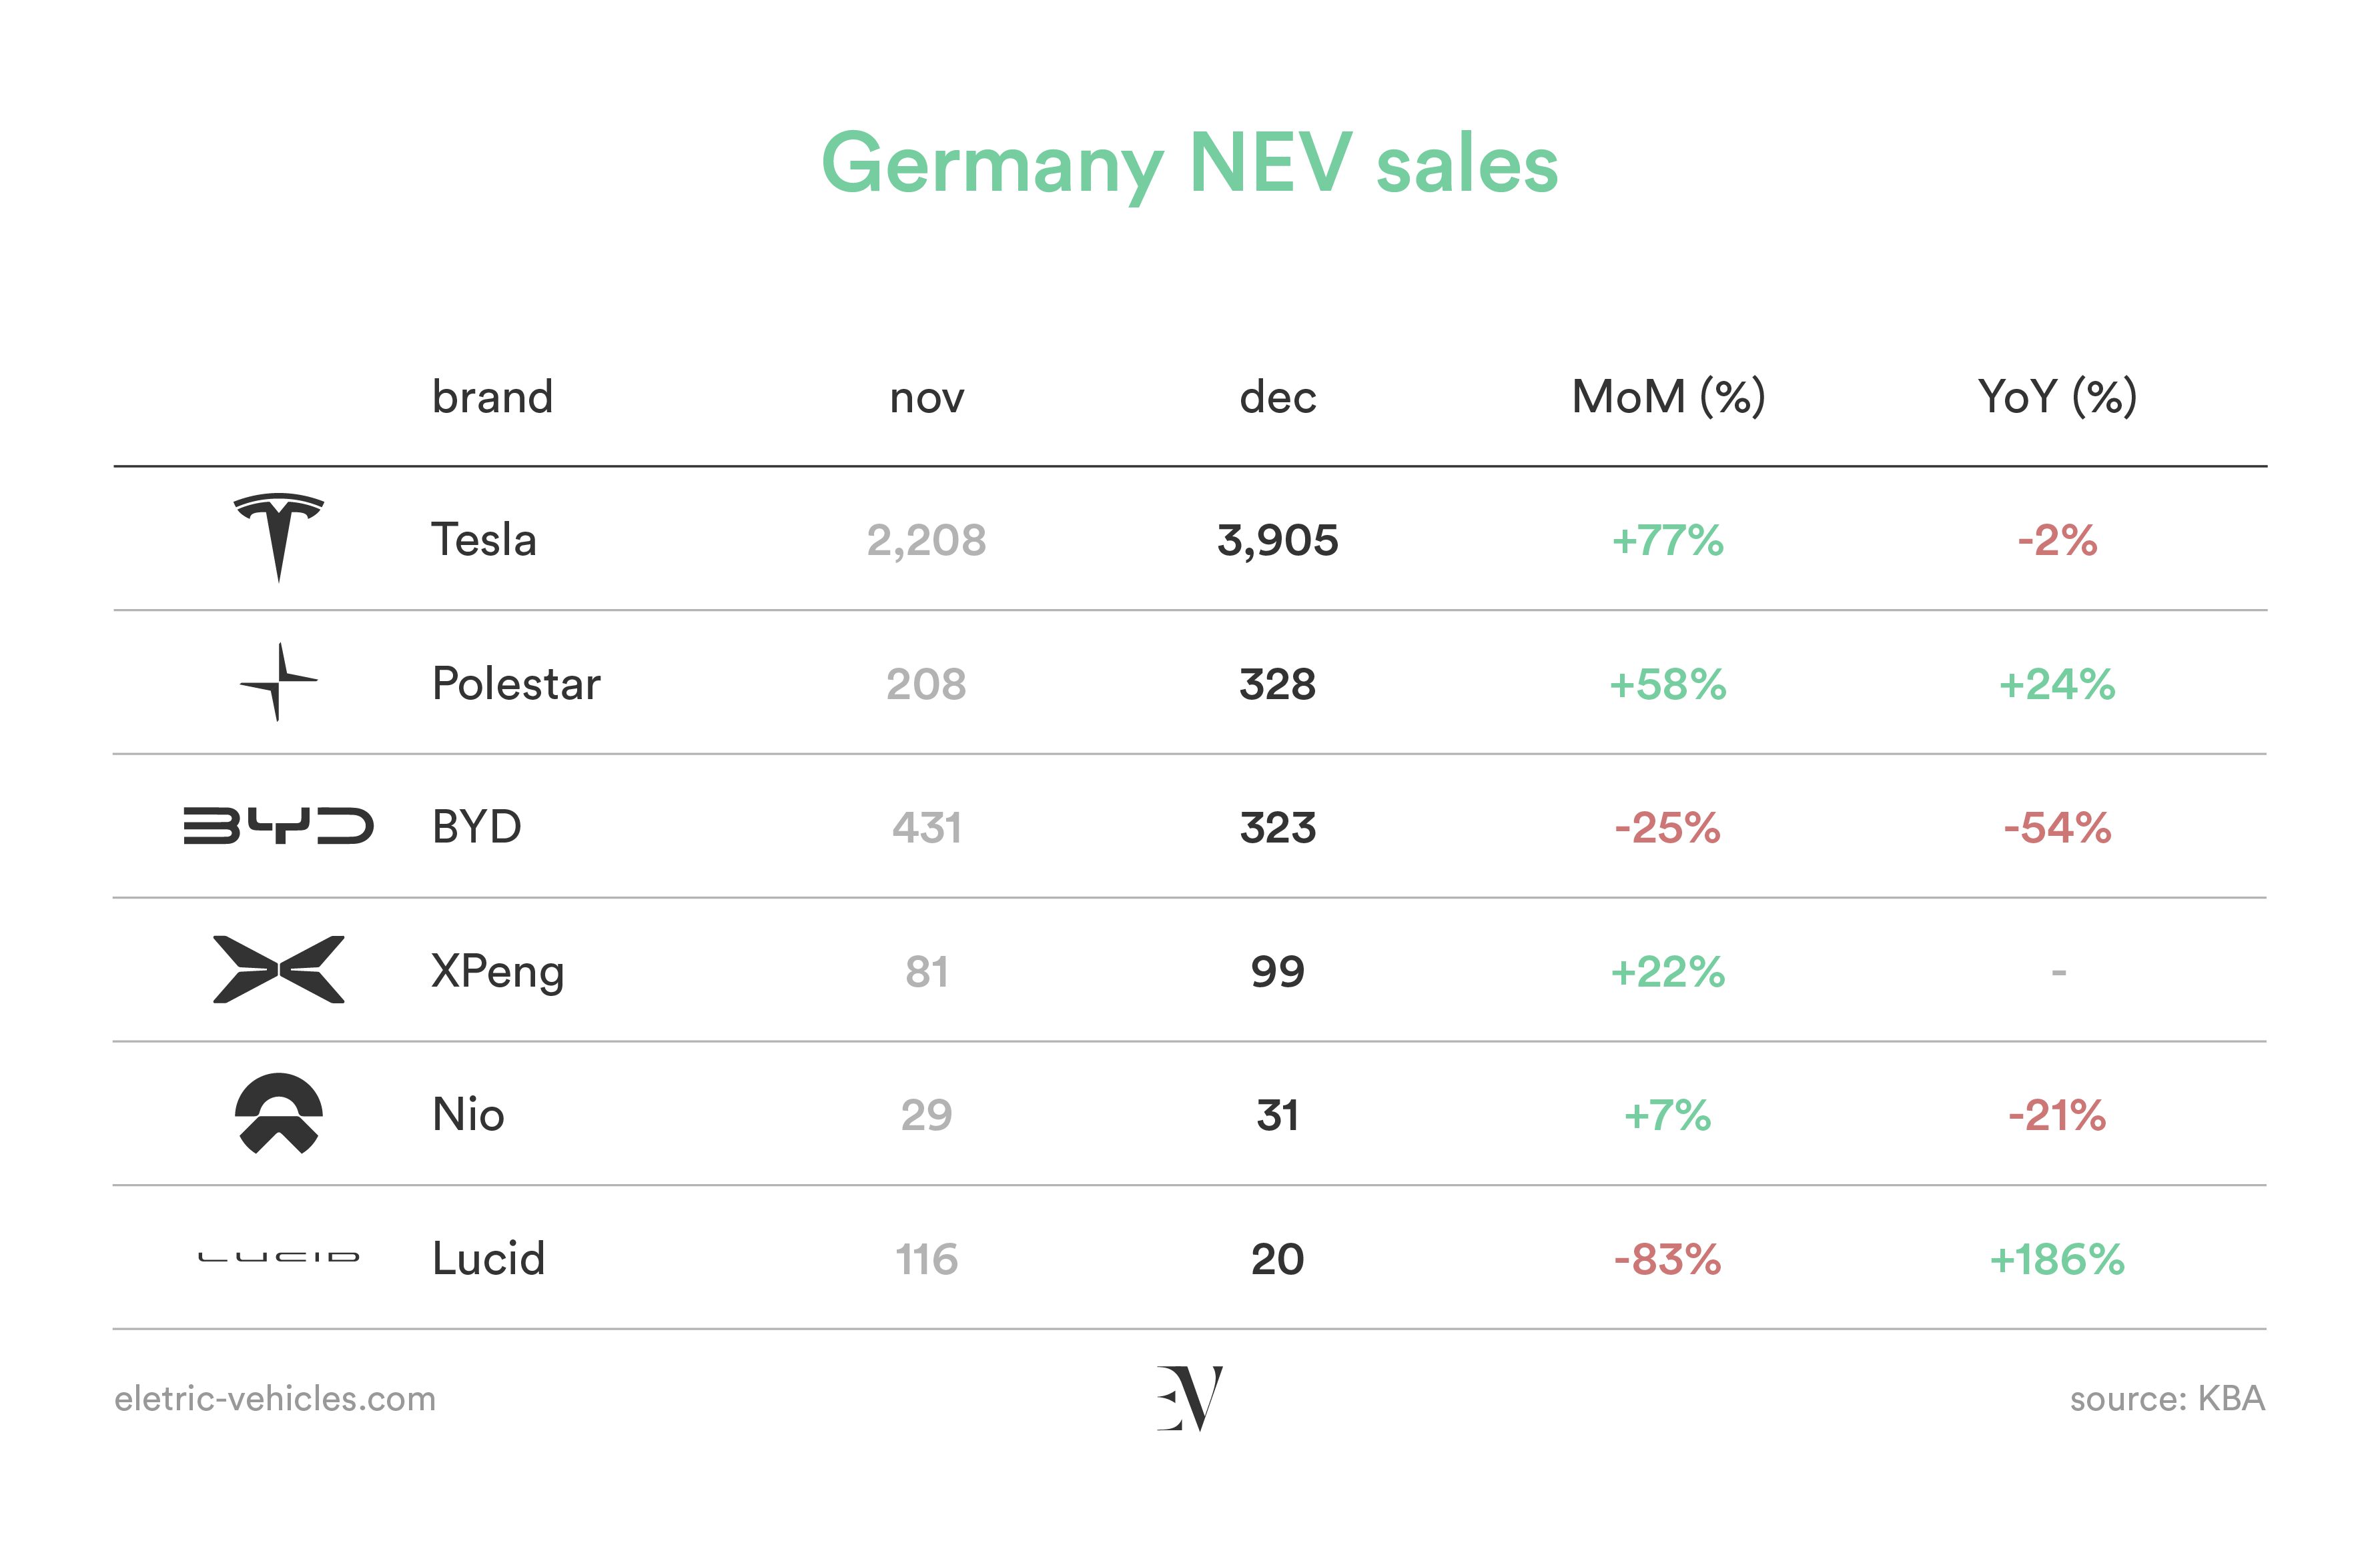Select the brand column header
2380x1563 pixels.
492,397
